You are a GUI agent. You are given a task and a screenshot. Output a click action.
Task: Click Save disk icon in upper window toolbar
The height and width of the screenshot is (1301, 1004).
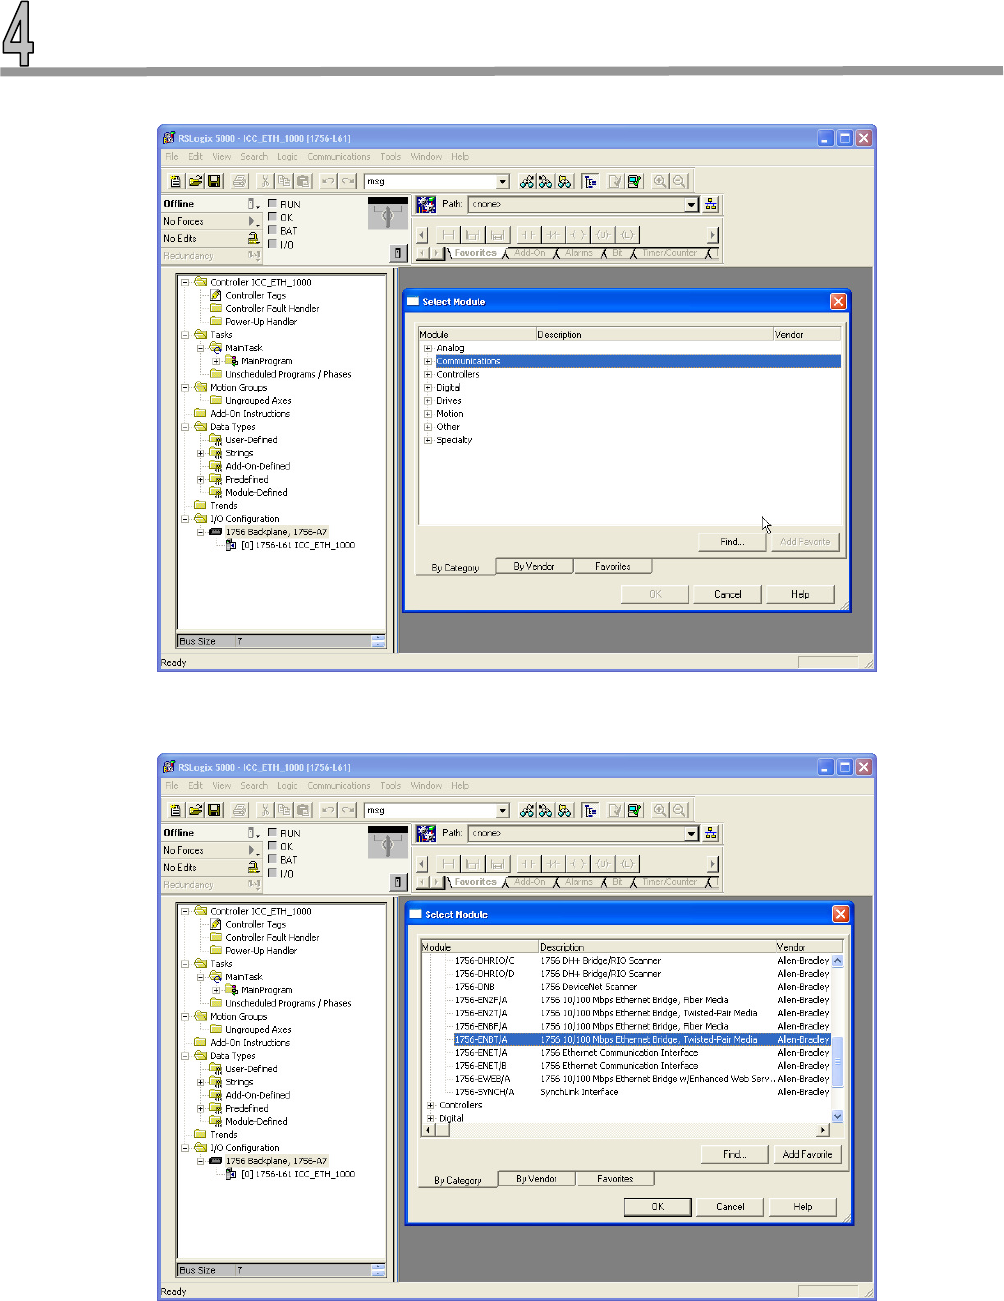pos(213,181)
